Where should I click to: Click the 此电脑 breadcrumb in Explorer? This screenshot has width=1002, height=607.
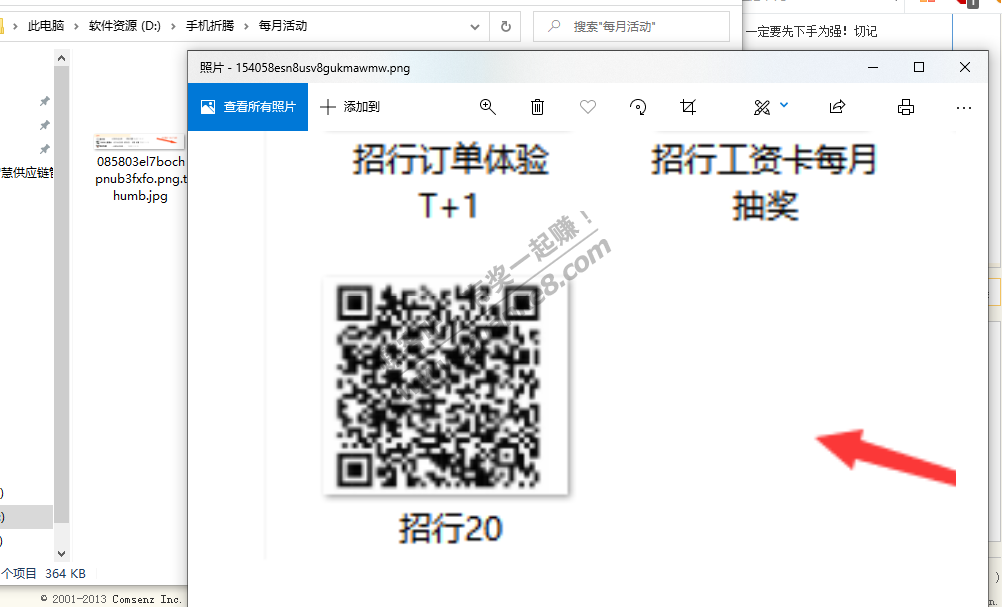pyautogui.click(x=46, y=26)
